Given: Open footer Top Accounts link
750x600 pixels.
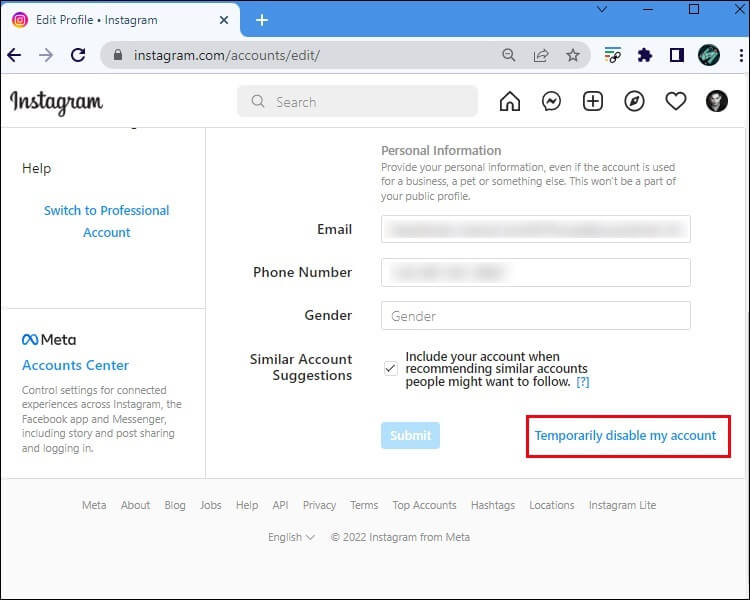Looking at the screenshot, I should pyautogui.click(x=424, y=505).
